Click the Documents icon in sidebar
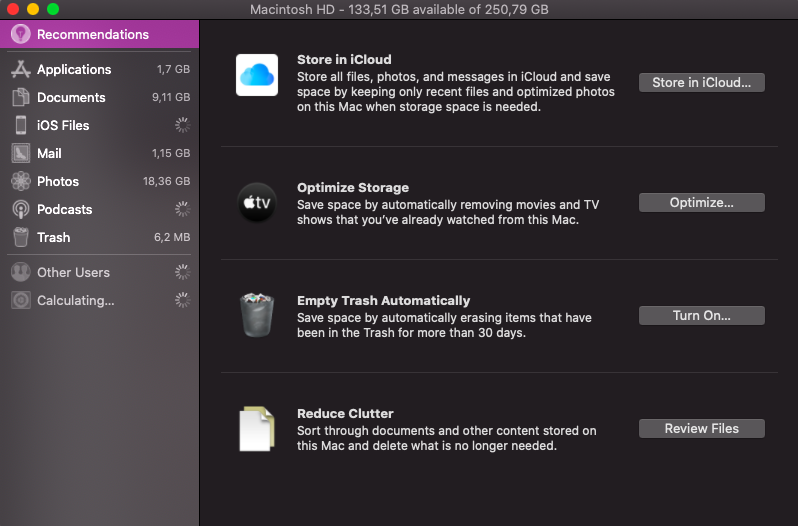The height and width of the screenshot is (526, 798). pyautogui.click(x=20, y=97)
